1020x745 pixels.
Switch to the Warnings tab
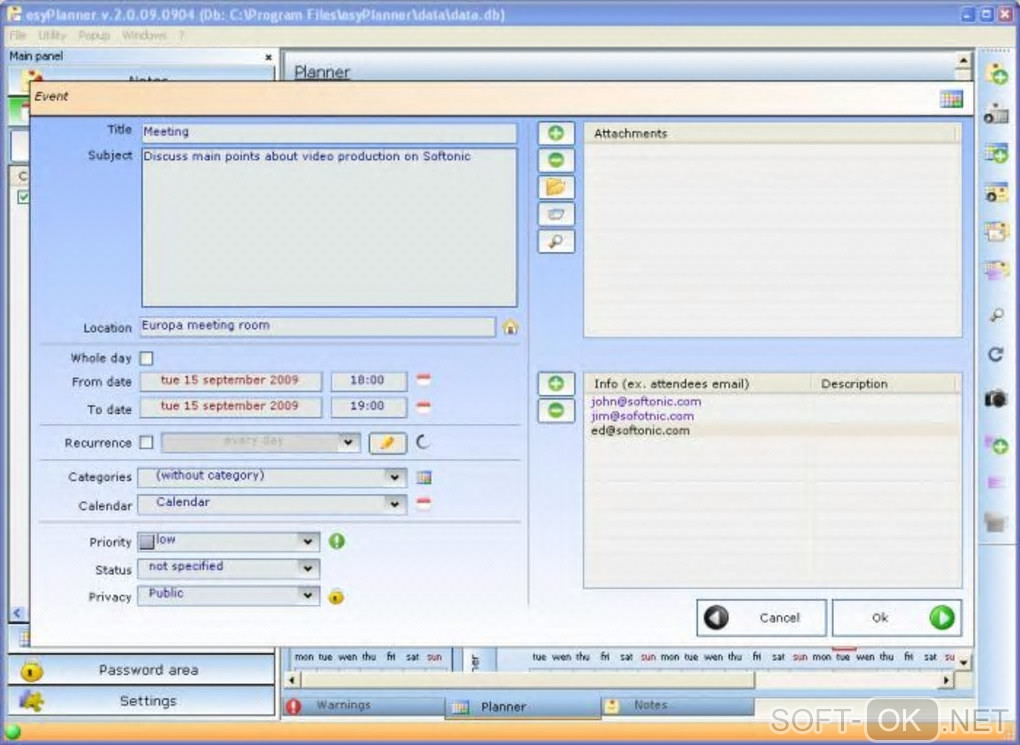coord(364,706)
